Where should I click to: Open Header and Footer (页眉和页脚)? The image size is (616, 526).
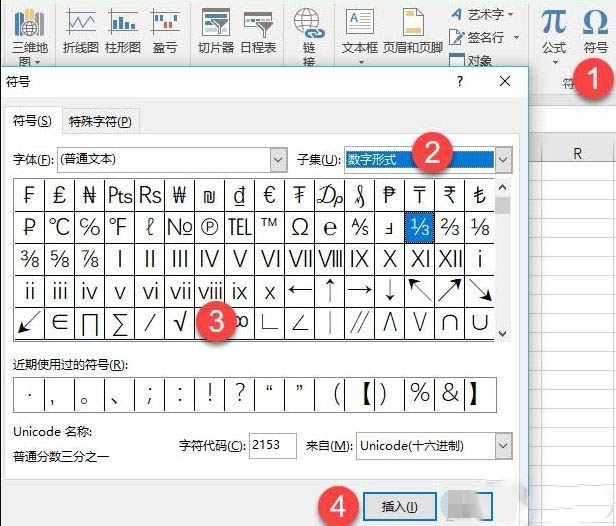[x=412, y=31]
